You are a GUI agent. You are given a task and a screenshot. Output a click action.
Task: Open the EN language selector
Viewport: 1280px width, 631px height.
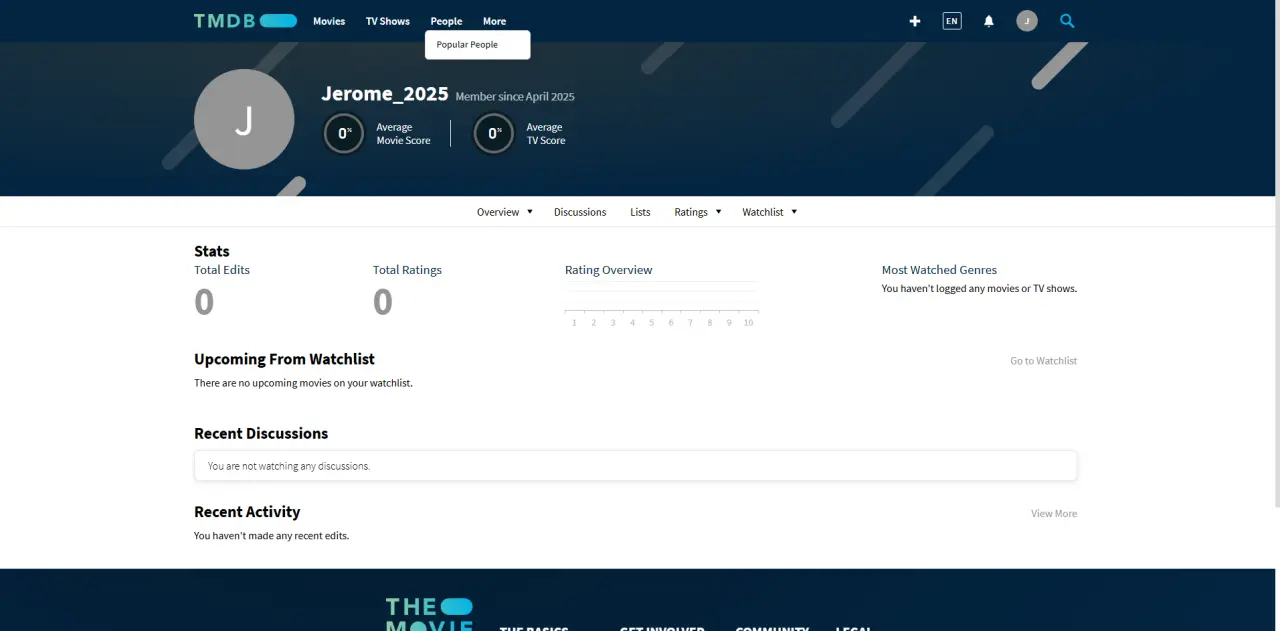coord(952,21)
